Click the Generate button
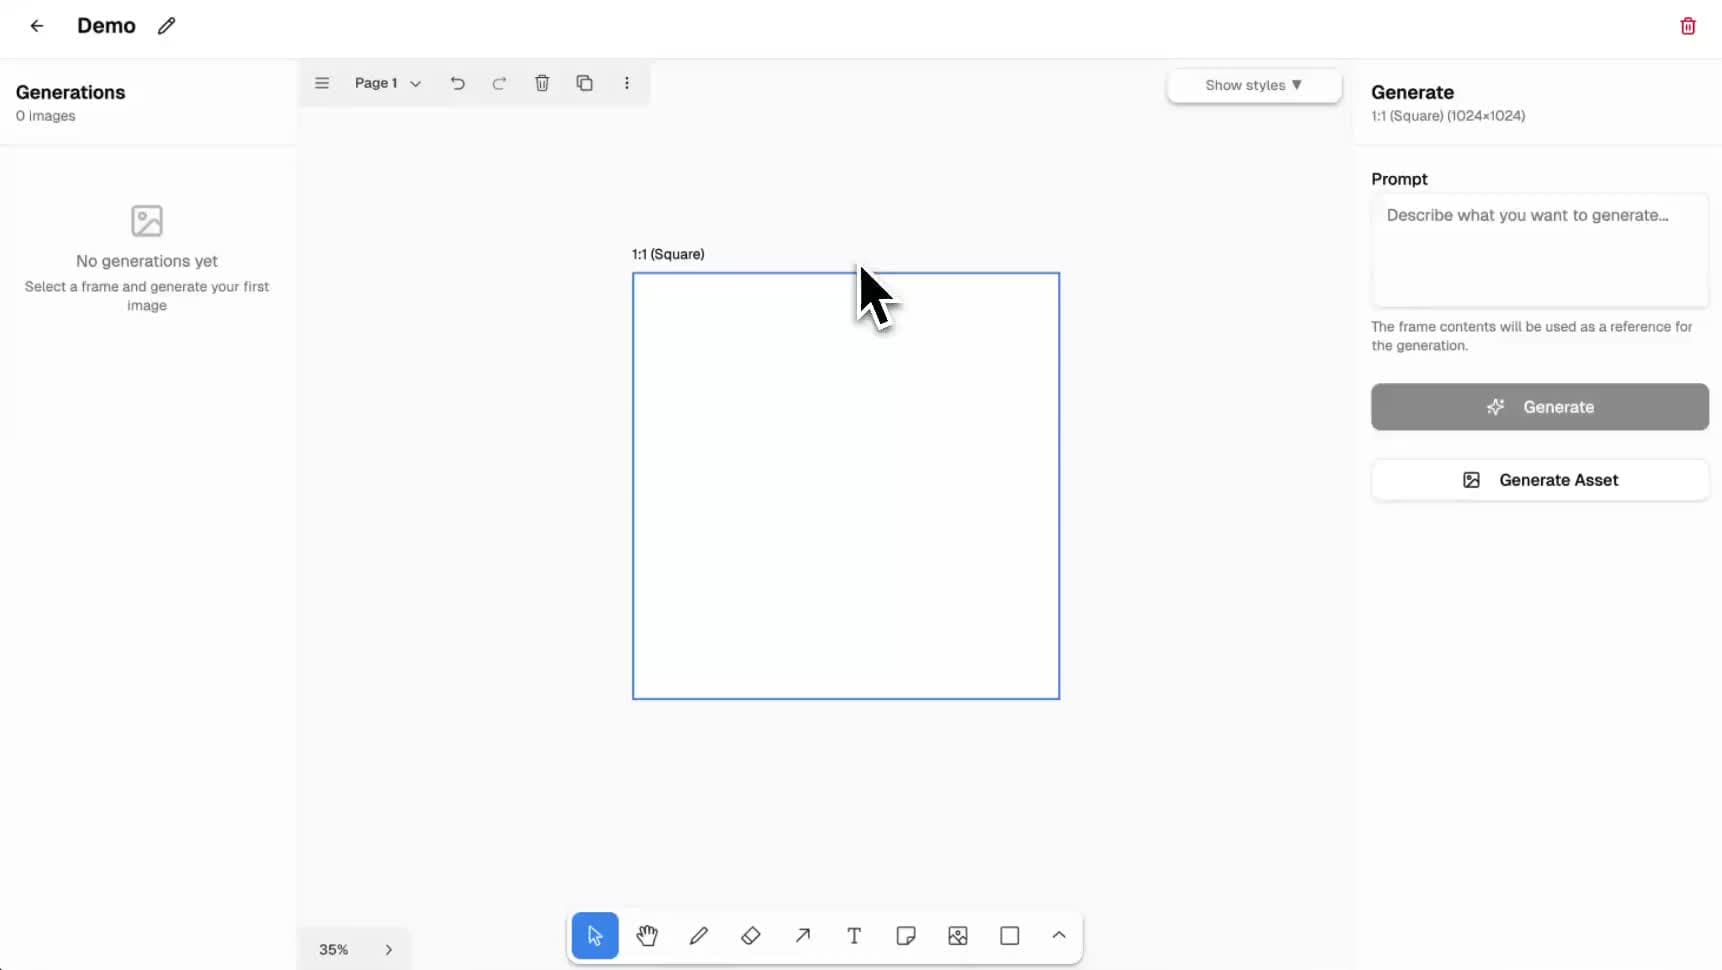This screenshot has height=970, width=1722. tap(1539, 407)
